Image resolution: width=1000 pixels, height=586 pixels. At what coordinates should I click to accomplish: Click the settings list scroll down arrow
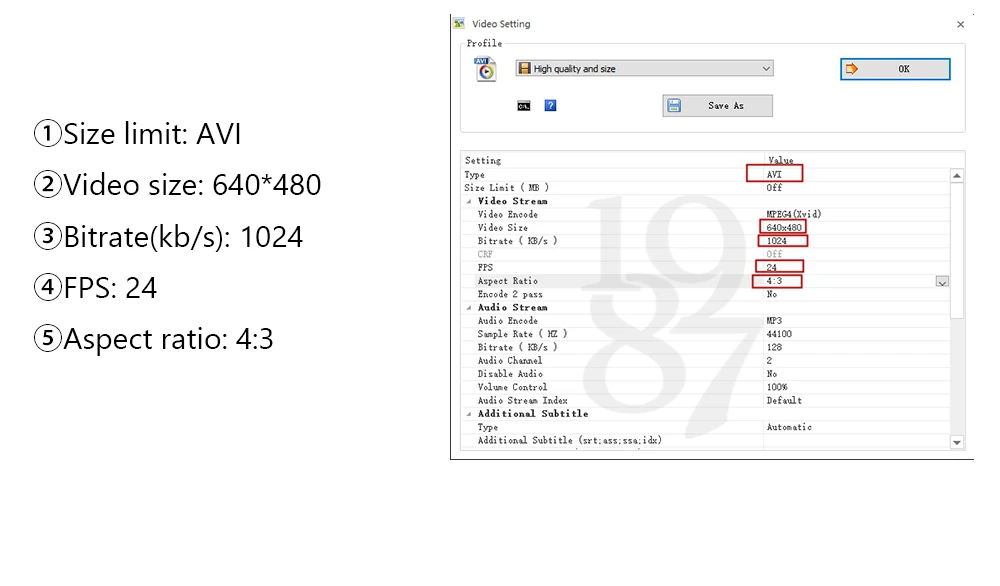pyautogui.click(x=957, y=442)
